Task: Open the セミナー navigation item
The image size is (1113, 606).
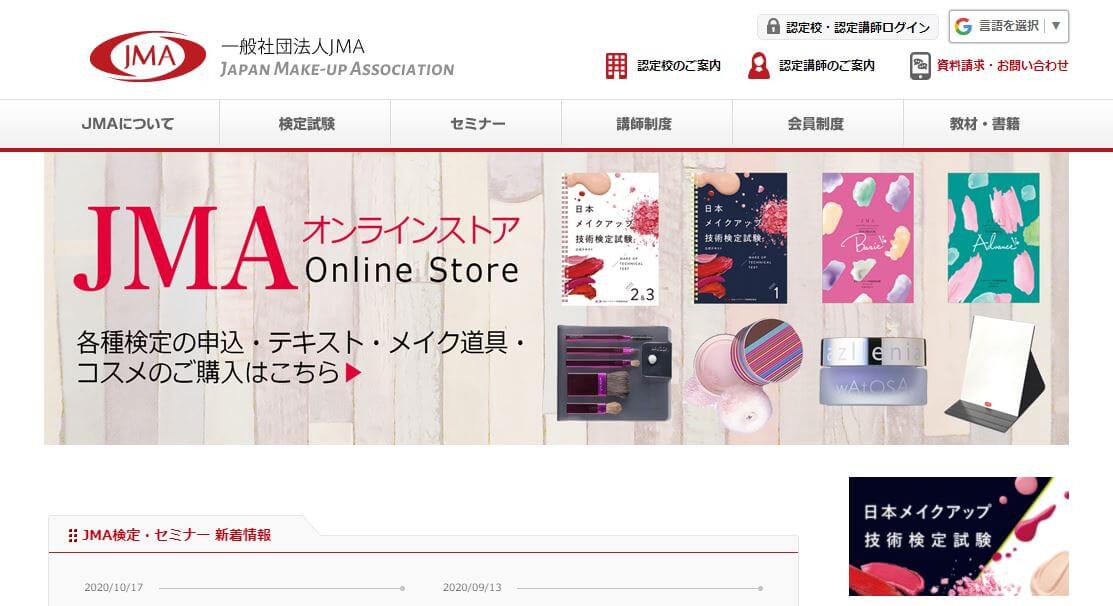Action: pyautogui.click(x=477, y=124)
